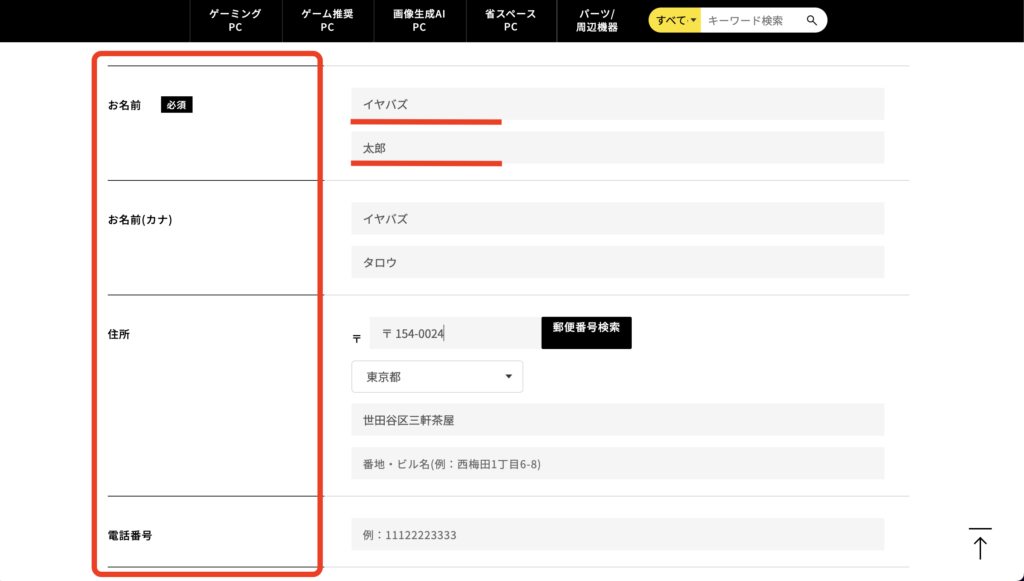Click the family name field containing イヤバズ
The image size is (1024, 581).
tap(618, 104)
